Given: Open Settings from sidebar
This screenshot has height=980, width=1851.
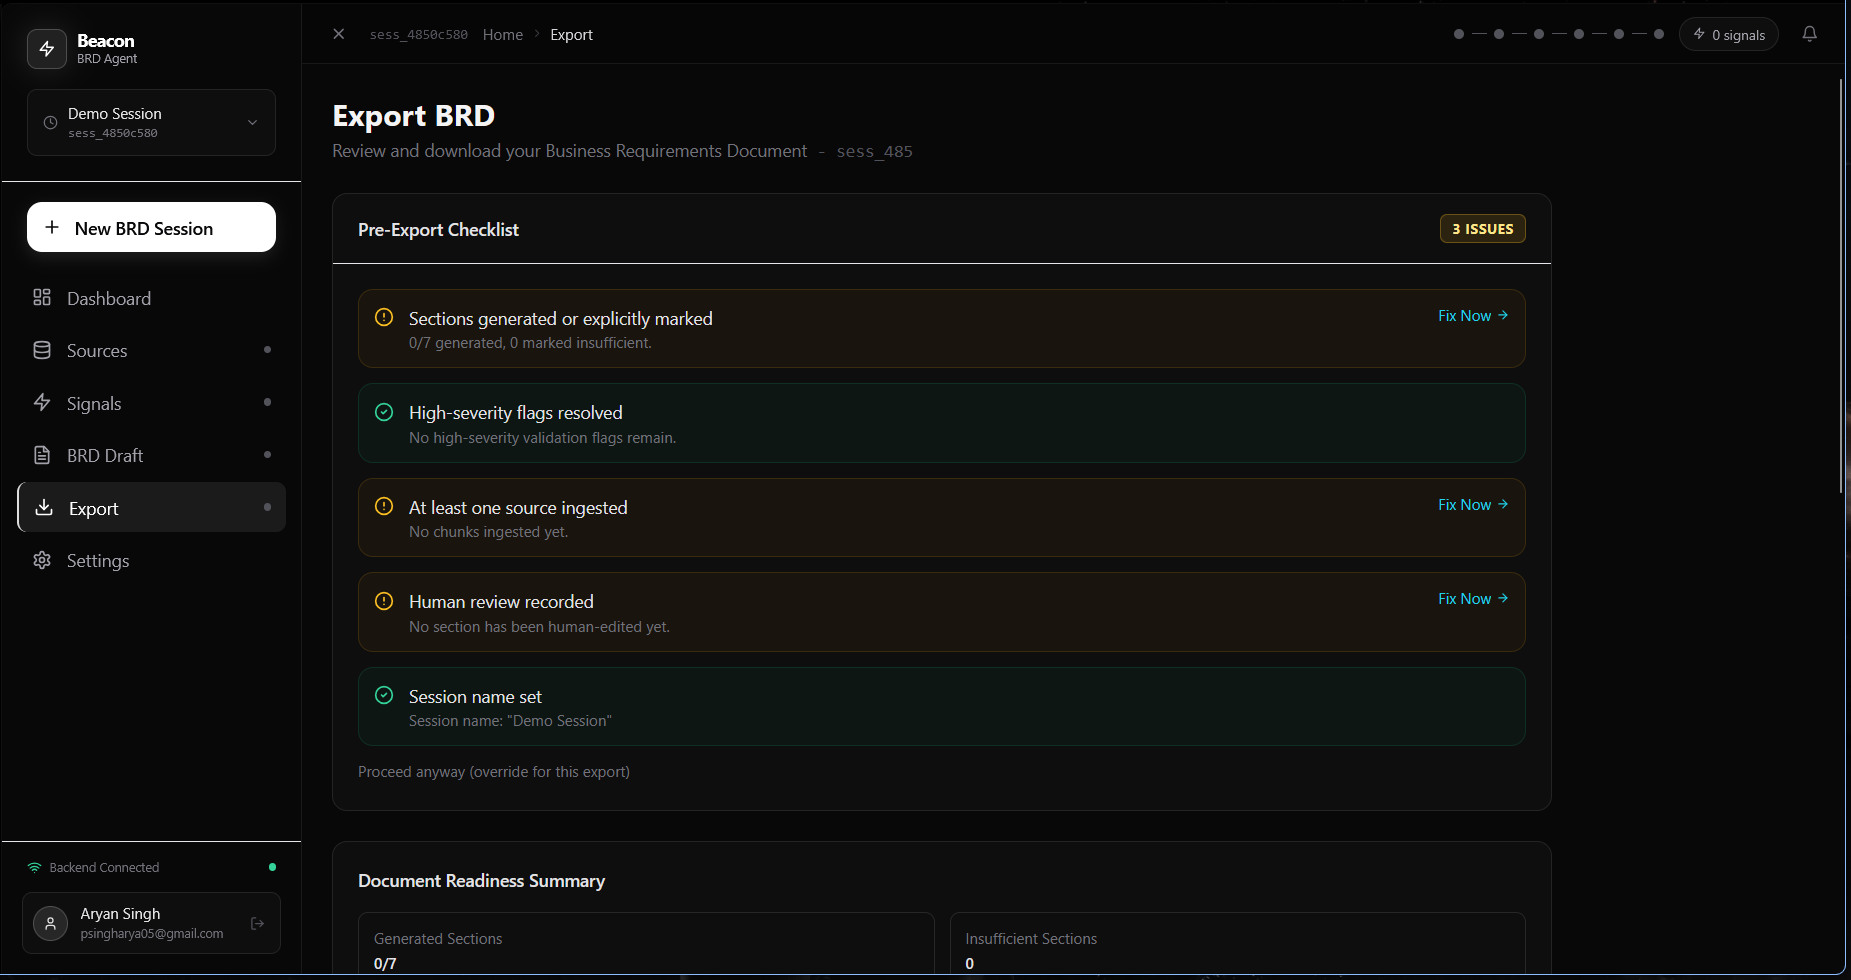Looking at the screenshot, I should click(x=151, y=560).
